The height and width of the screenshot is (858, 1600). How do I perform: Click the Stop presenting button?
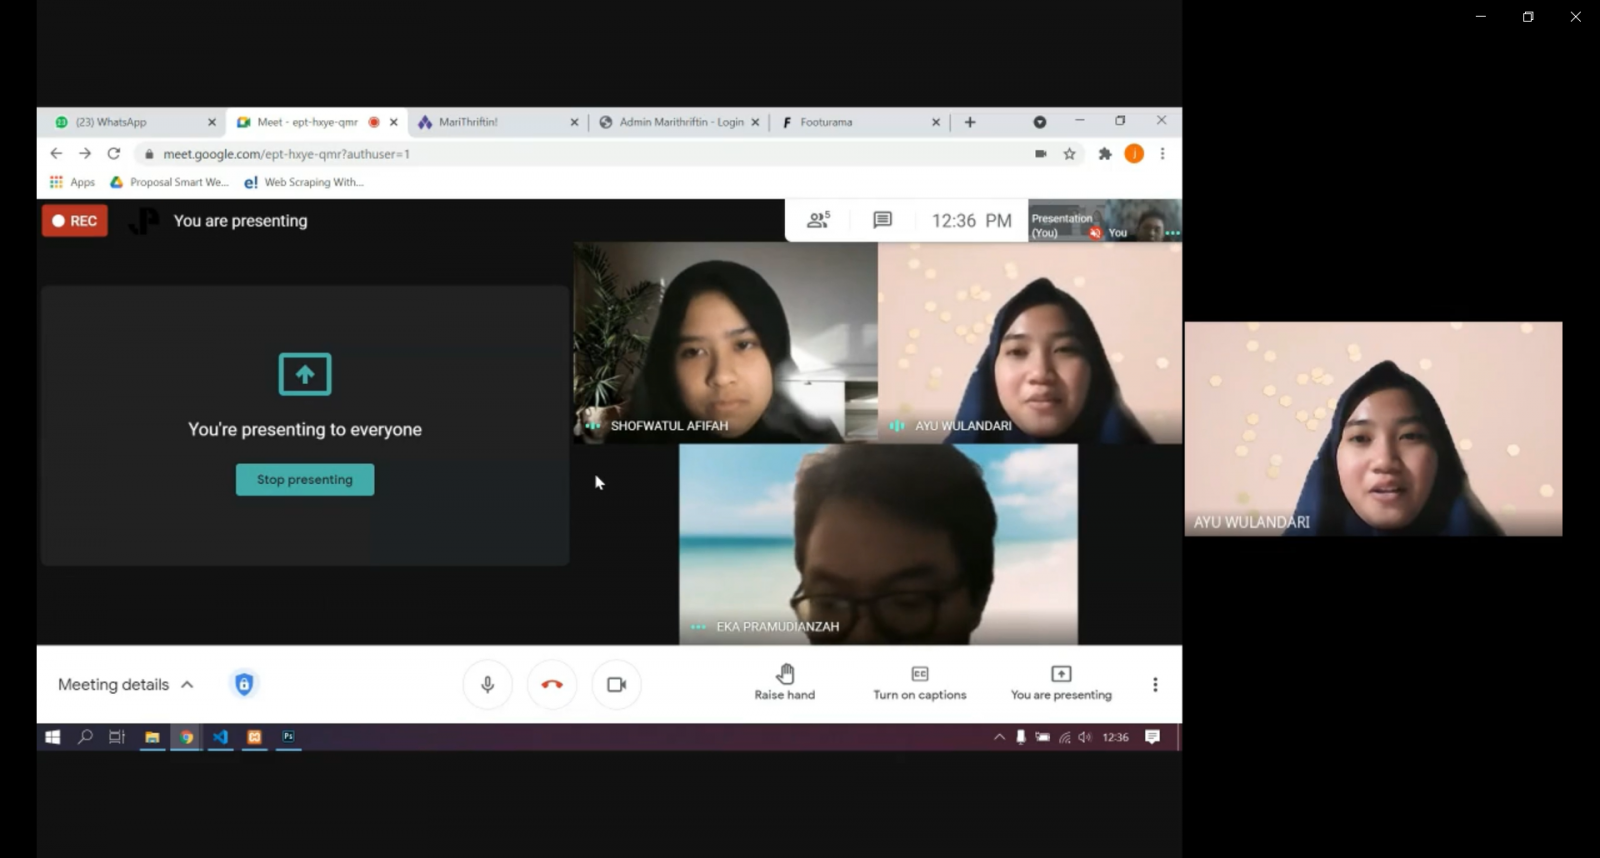coord(305,480)
